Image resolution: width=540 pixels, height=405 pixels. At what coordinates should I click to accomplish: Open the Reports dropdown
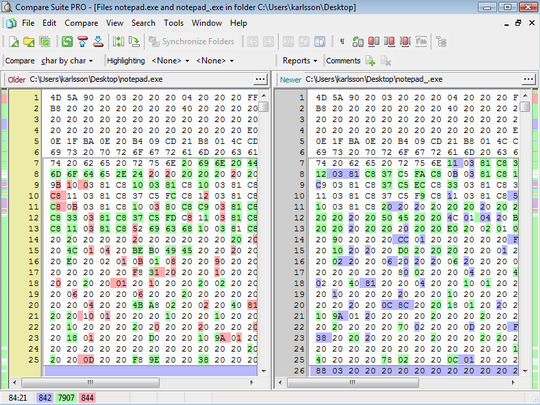pyautogui.click(x=300, y=61)
